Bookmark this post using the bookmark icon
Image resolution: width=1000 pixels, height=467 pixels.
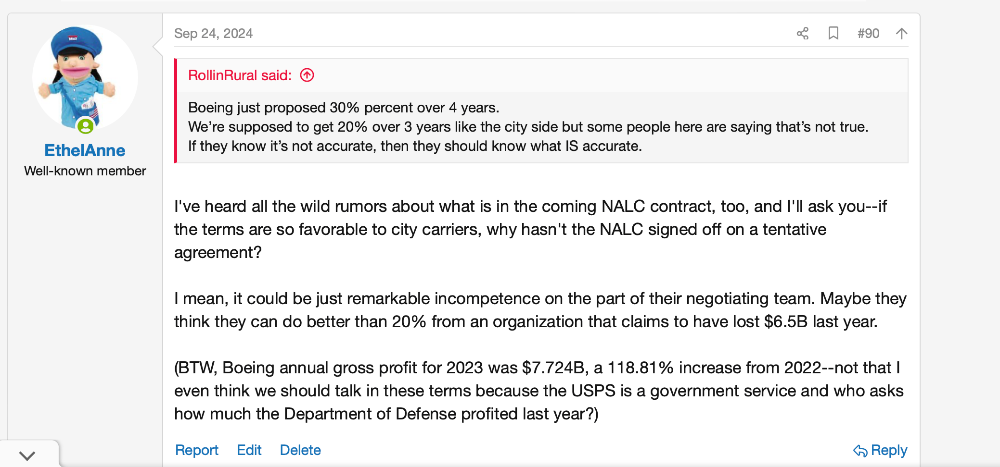click(x=833, y=34)
